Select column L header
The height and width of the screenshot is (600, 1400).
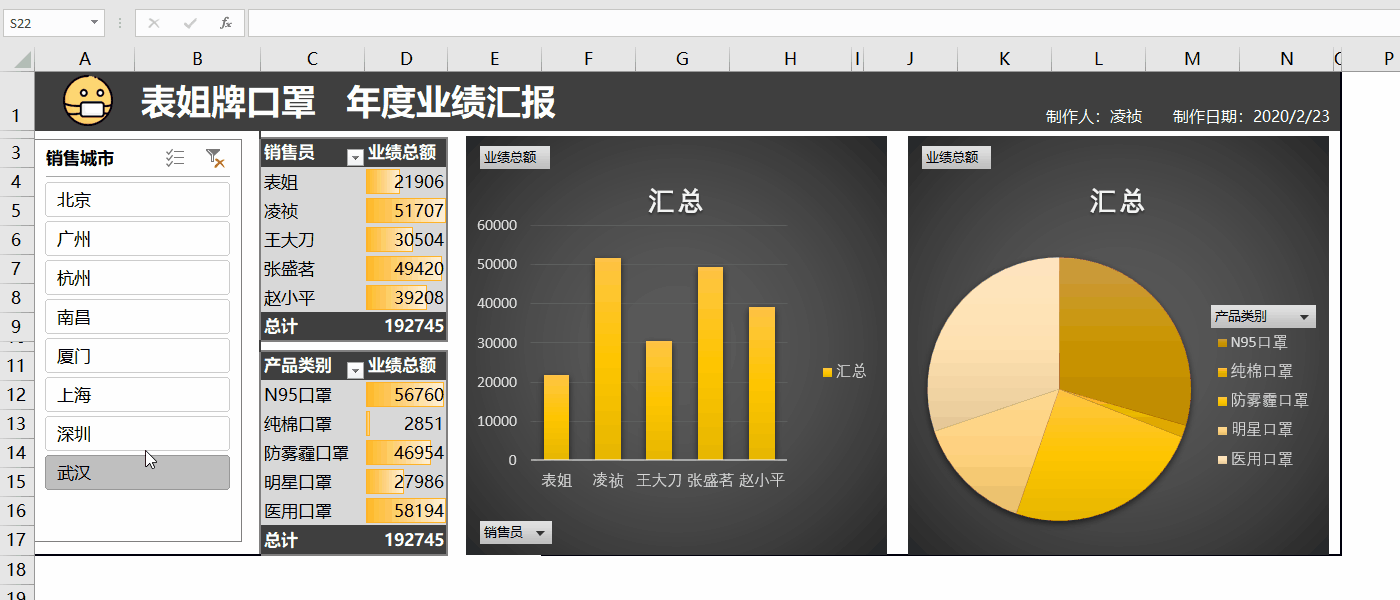1098,60
